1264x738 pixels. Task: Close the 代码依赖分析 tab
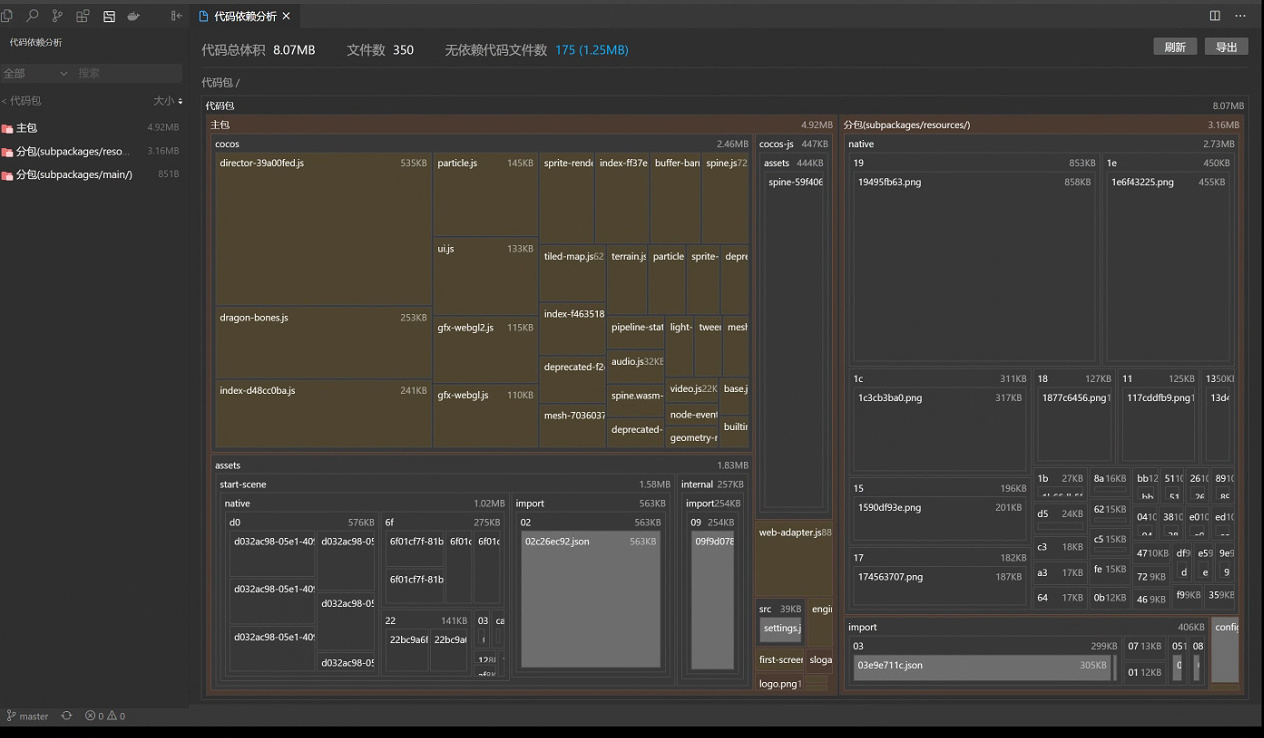pyautogui.click(x=287, y=17)
